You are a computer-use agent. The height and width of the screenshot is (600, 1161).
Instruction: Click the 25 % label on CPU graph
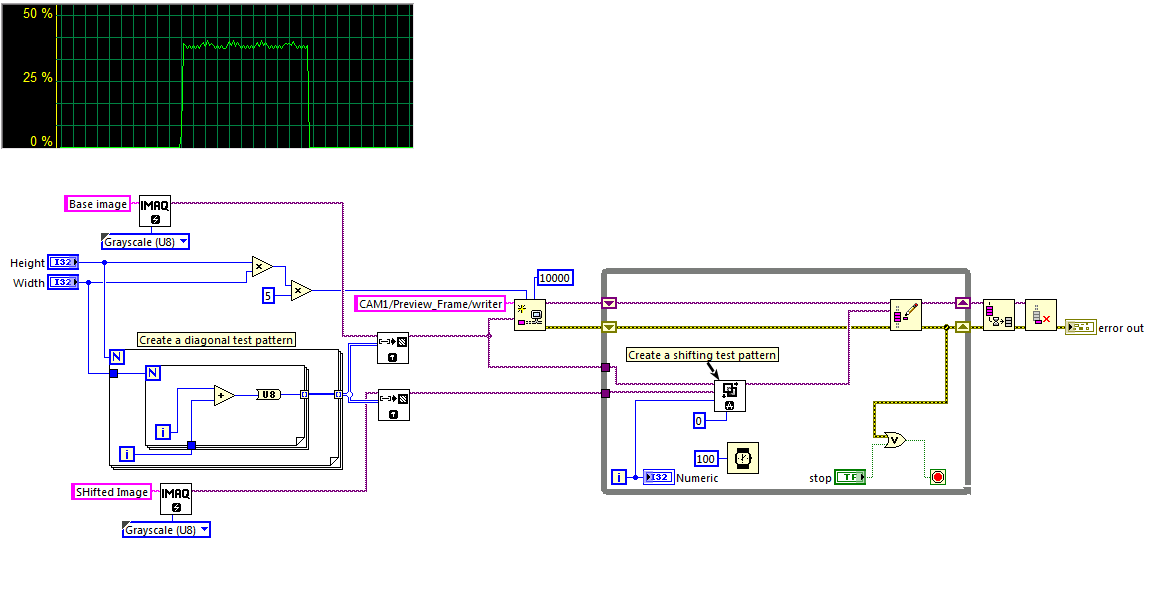pos(38,77)
